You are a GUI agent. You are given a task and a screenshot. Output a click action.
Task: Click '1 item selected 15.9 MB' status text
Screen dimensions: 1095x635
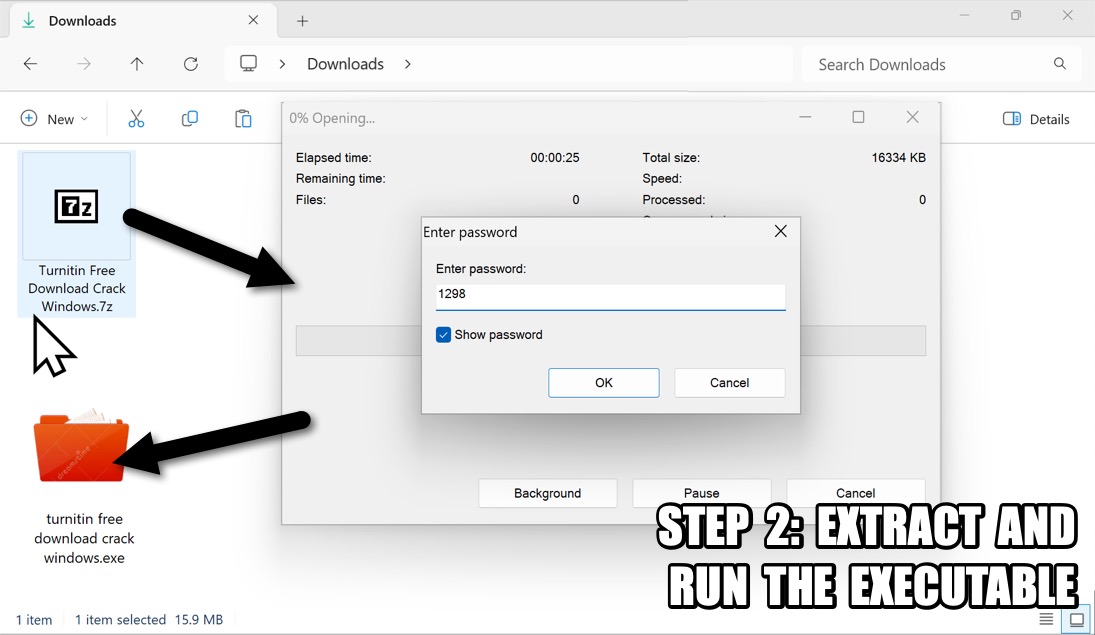point(149,620)
